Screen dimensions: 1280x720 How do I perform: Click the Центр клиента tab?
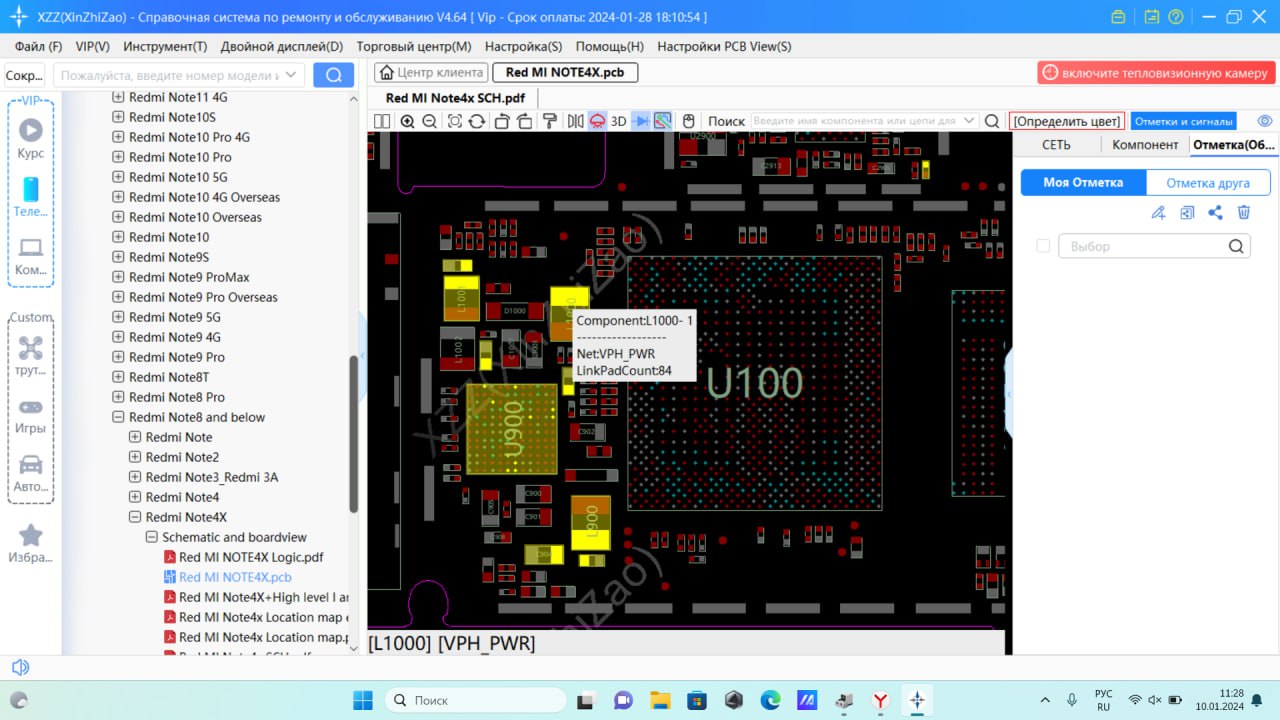[x=431, y=72]
